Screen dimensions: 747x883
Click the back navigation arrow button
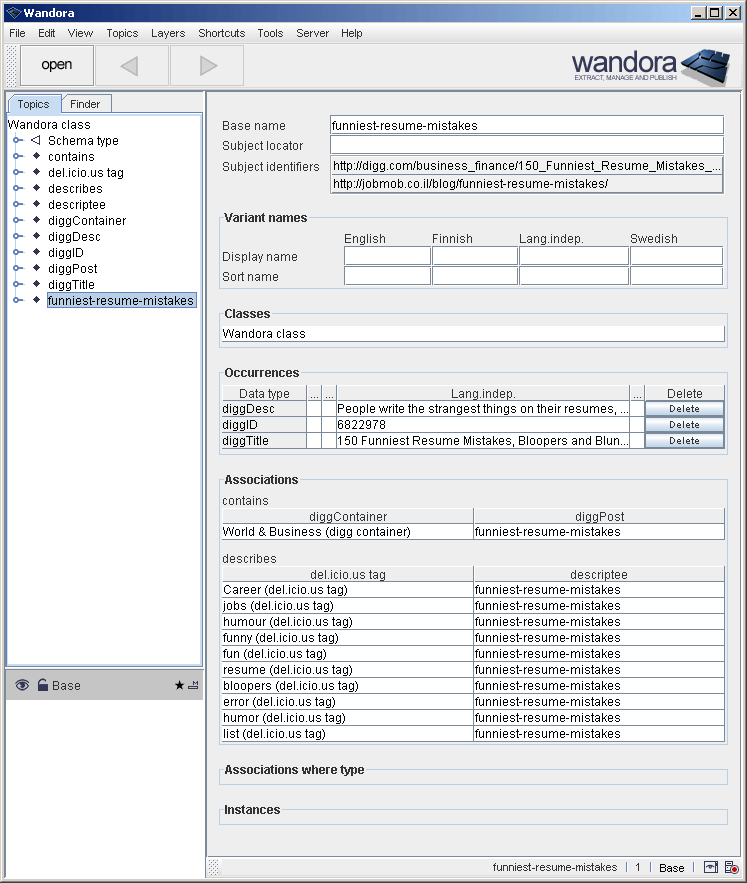tap(131, 66)
